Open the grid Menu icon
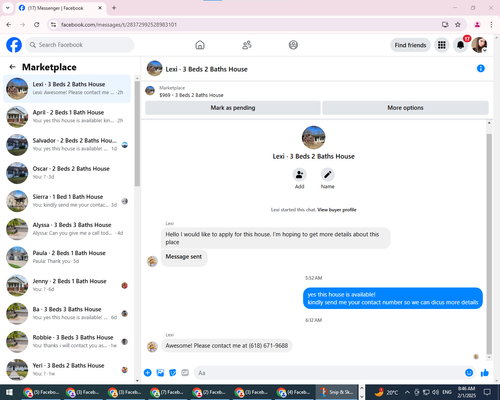This screenshot has width=500, height=400. click(x=442, y=45)
